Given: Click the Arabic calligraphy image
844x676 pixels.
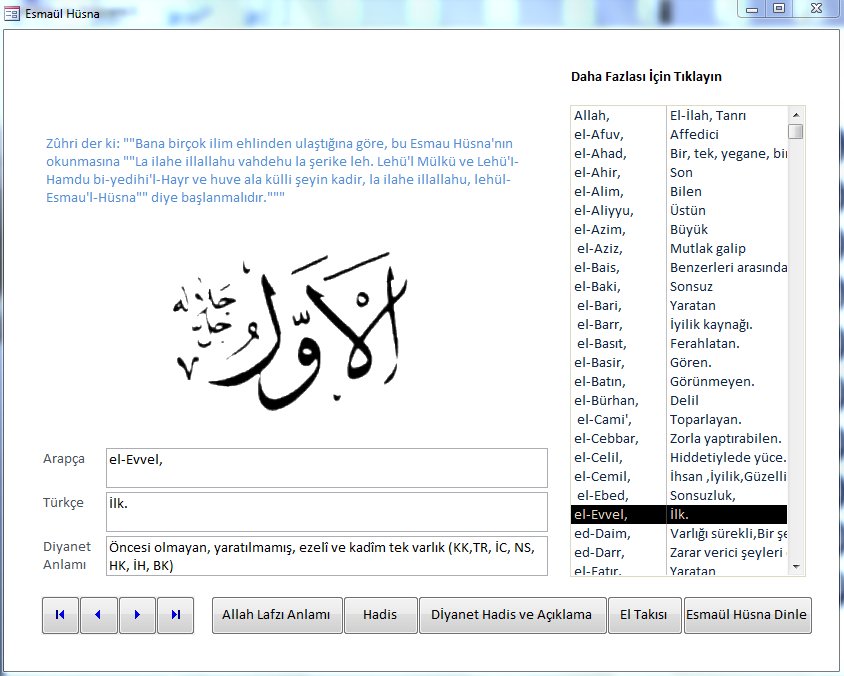Looking at the screenshot, I should click(289, 329).
